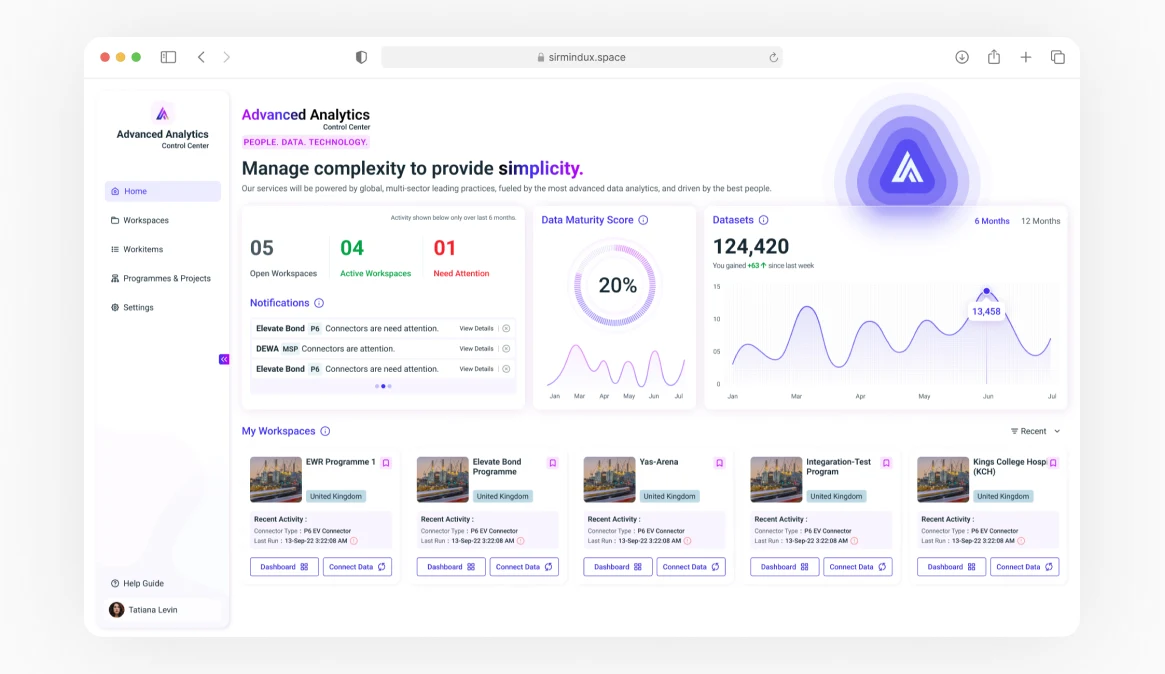Click the Datasets info icon
The height and width of the screenshot is (674, 1165).
point(763,220)
